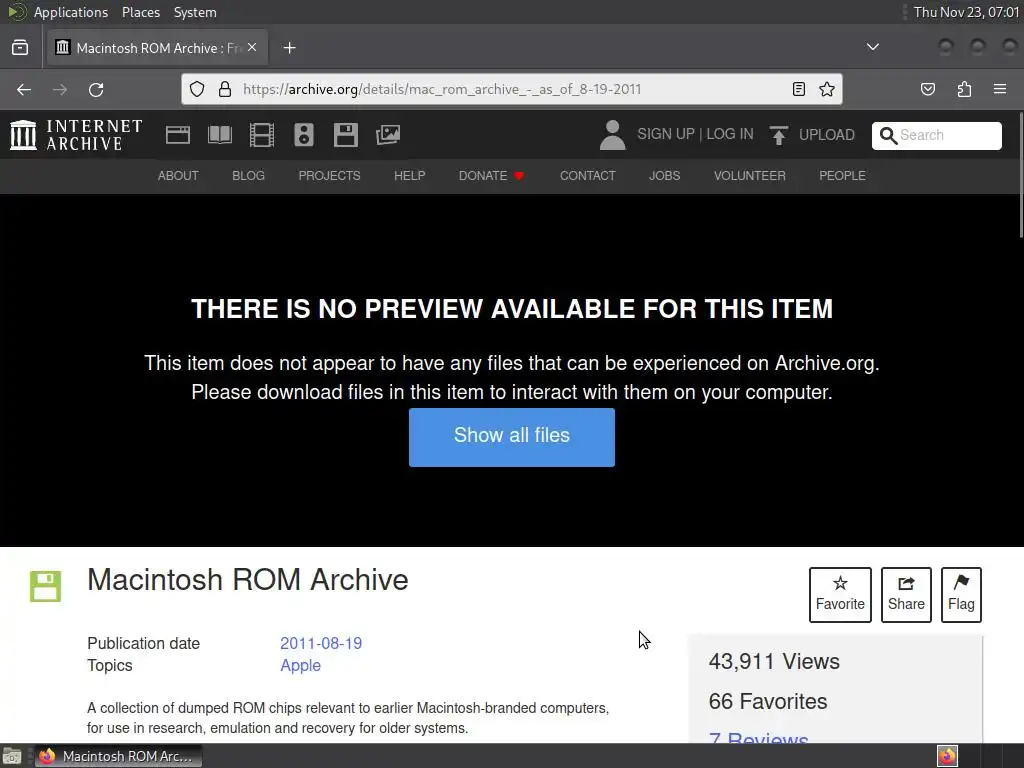Toggle reader view icon
The image size is (1024, 768).
[798, 89]
